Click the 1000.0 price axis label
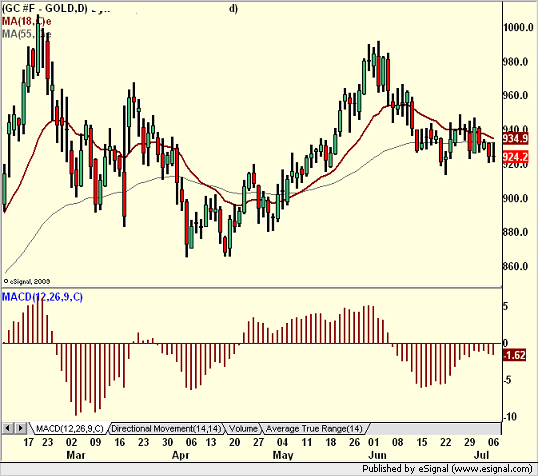538x476 pixels. coord(518,27)
